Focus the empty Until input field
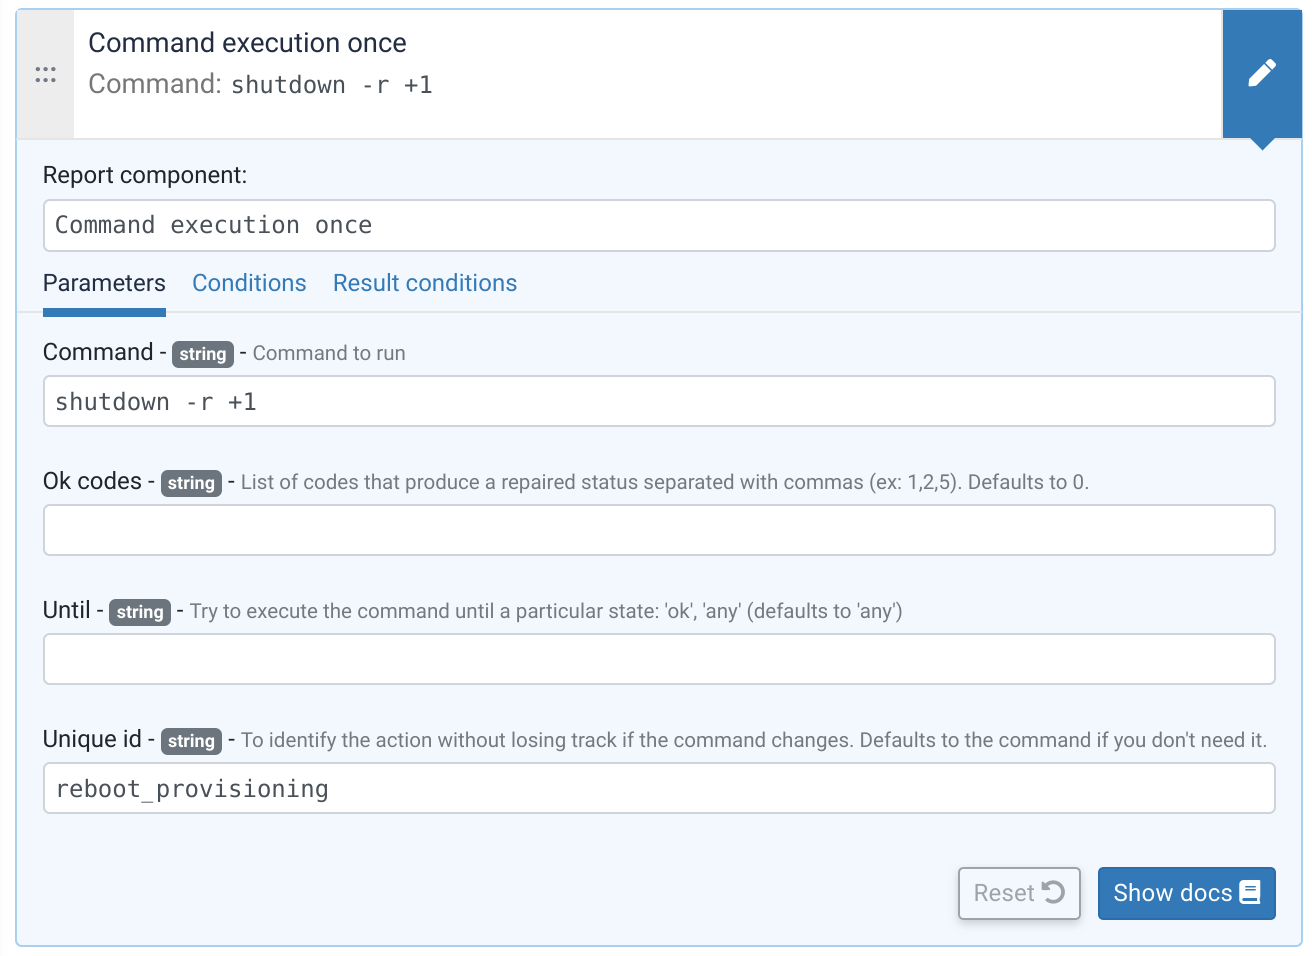This screenshot has height=956, width=1312. click(x=658, y=659)
